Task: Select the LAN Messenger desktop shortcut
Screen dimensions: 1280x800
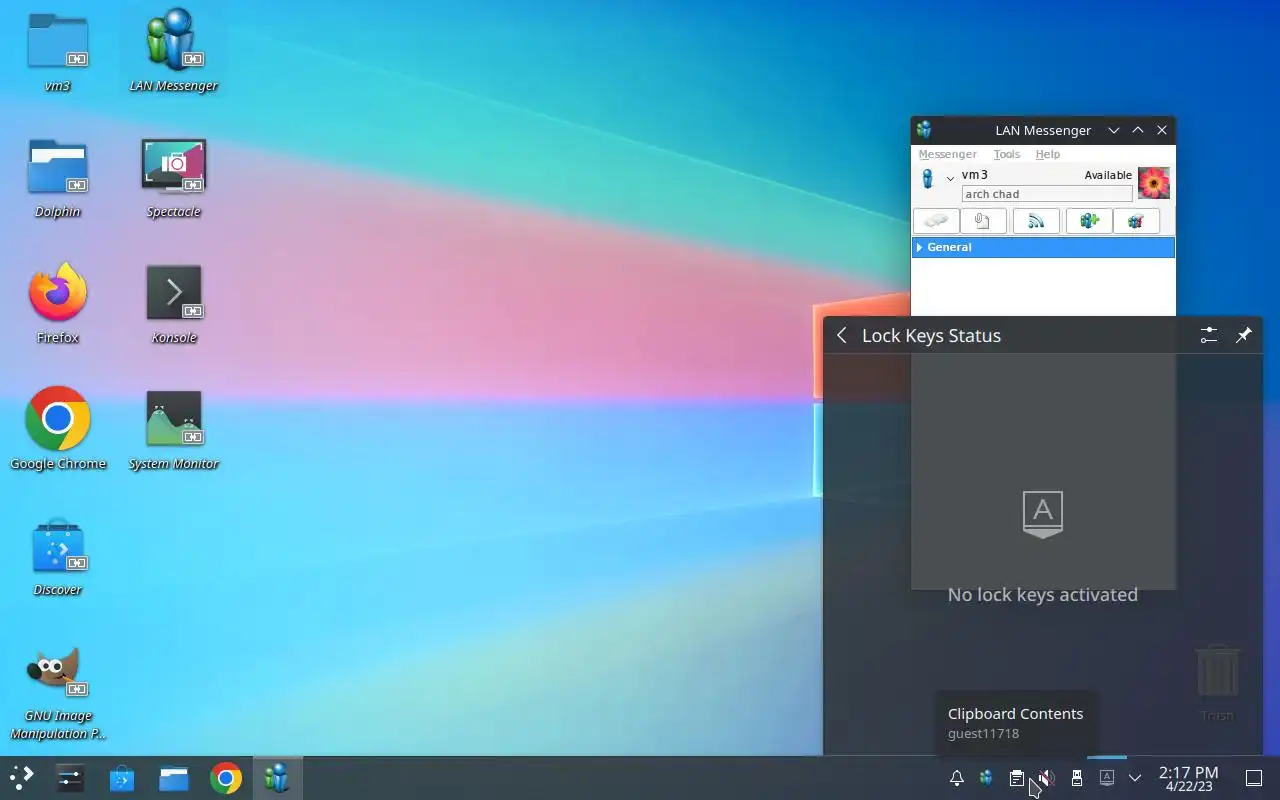Action: [x=174, y=52]
